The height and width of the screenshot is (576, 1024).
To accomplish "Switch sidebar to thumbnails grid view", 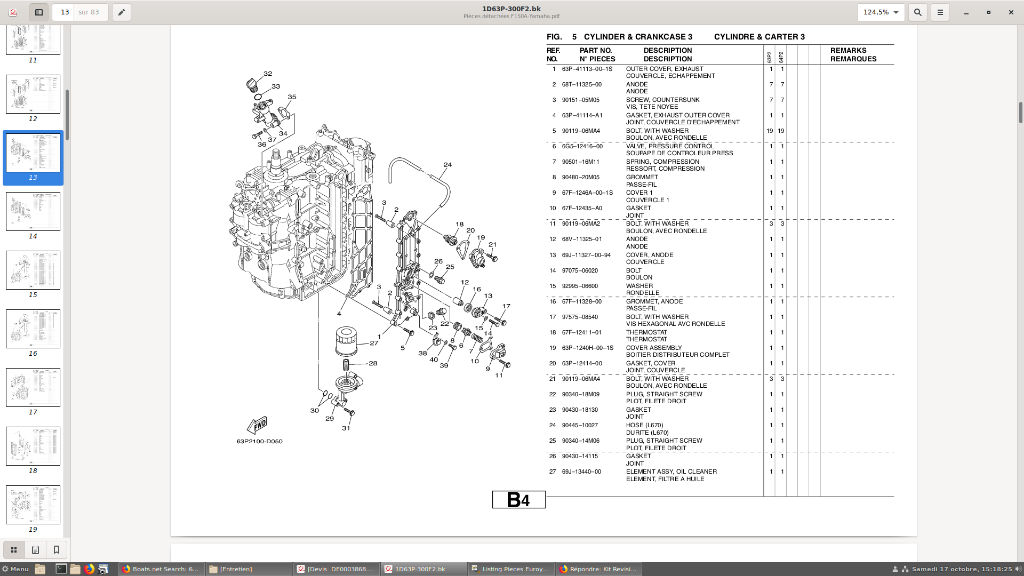I will click(x=14, y=550).
